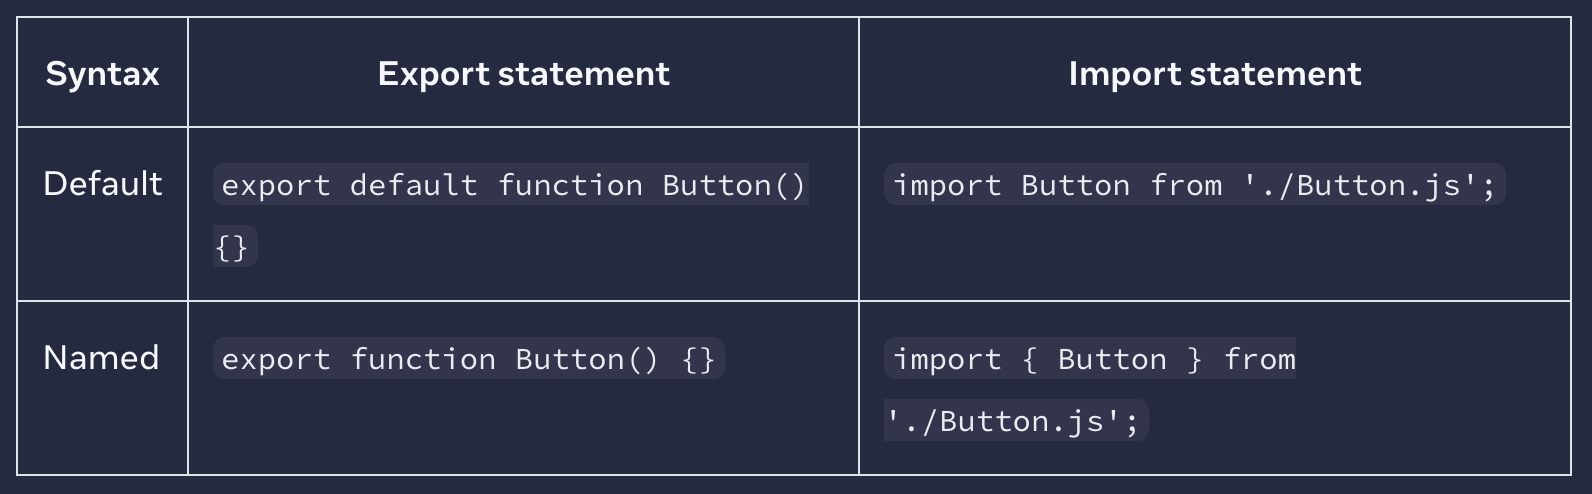This screenshot has width=1592, height=494.
Task: Click the word import in Default row
Action: point(946,185)
